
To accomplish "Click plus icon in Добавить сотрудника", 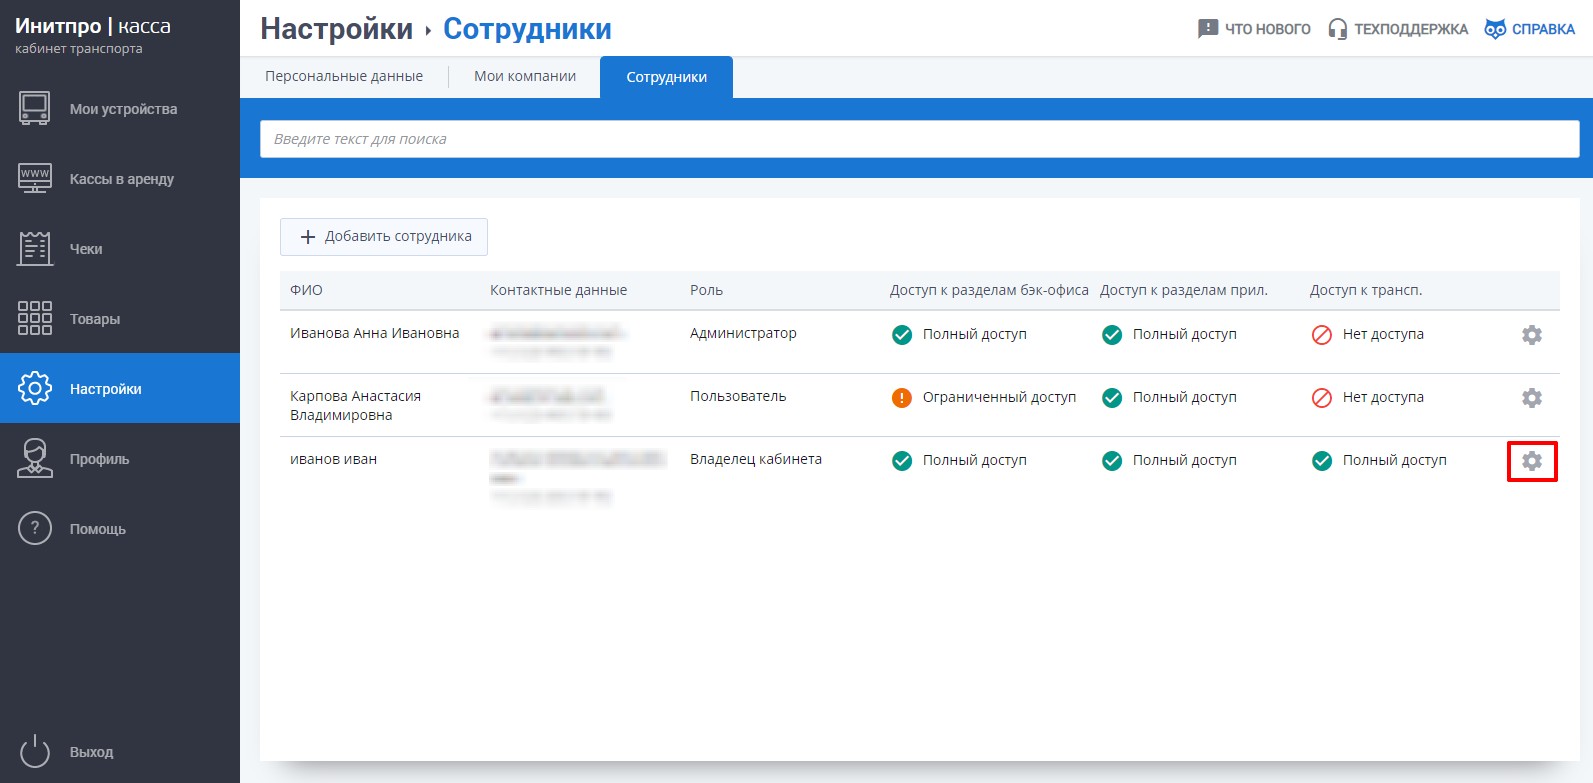I will (x=308, y=237).
